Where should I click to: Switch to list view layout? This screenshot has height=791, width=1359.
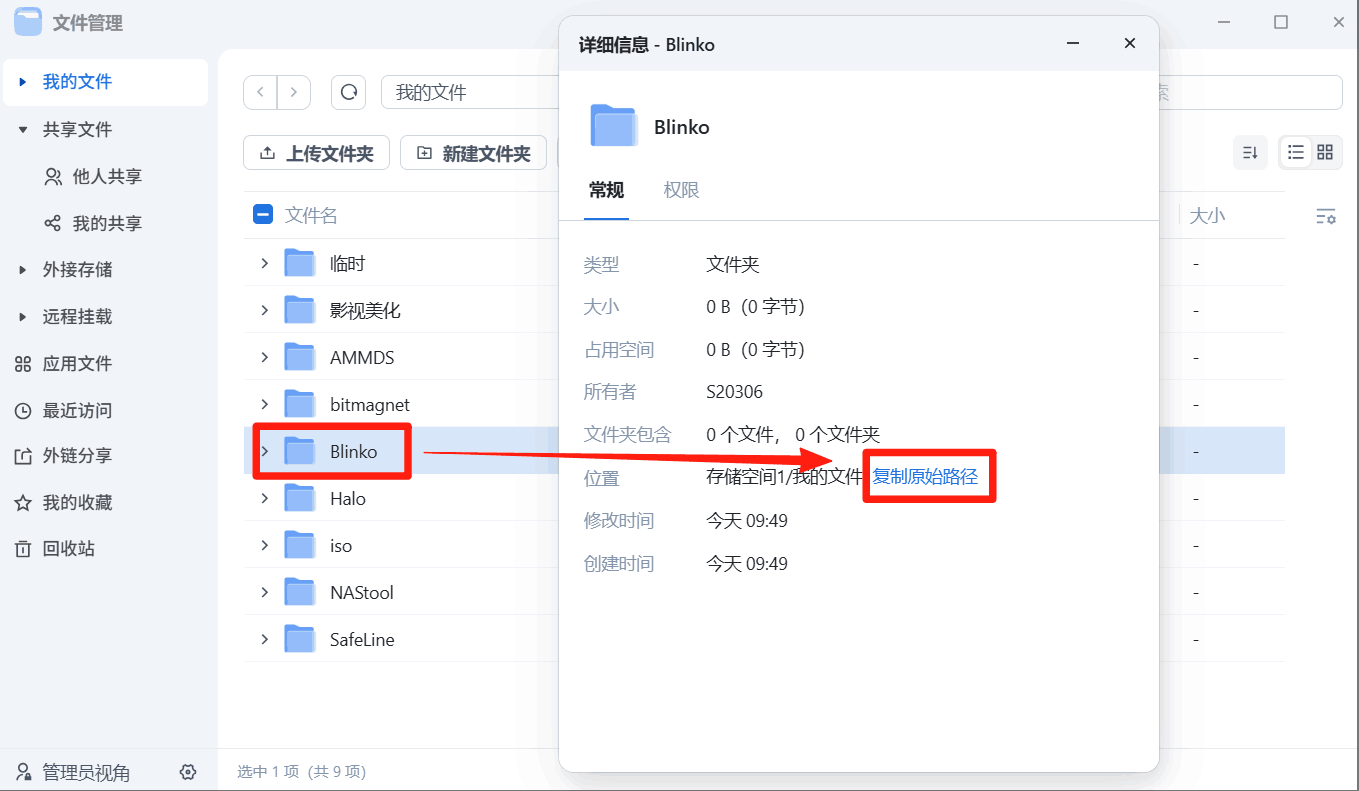point(1296,152)
